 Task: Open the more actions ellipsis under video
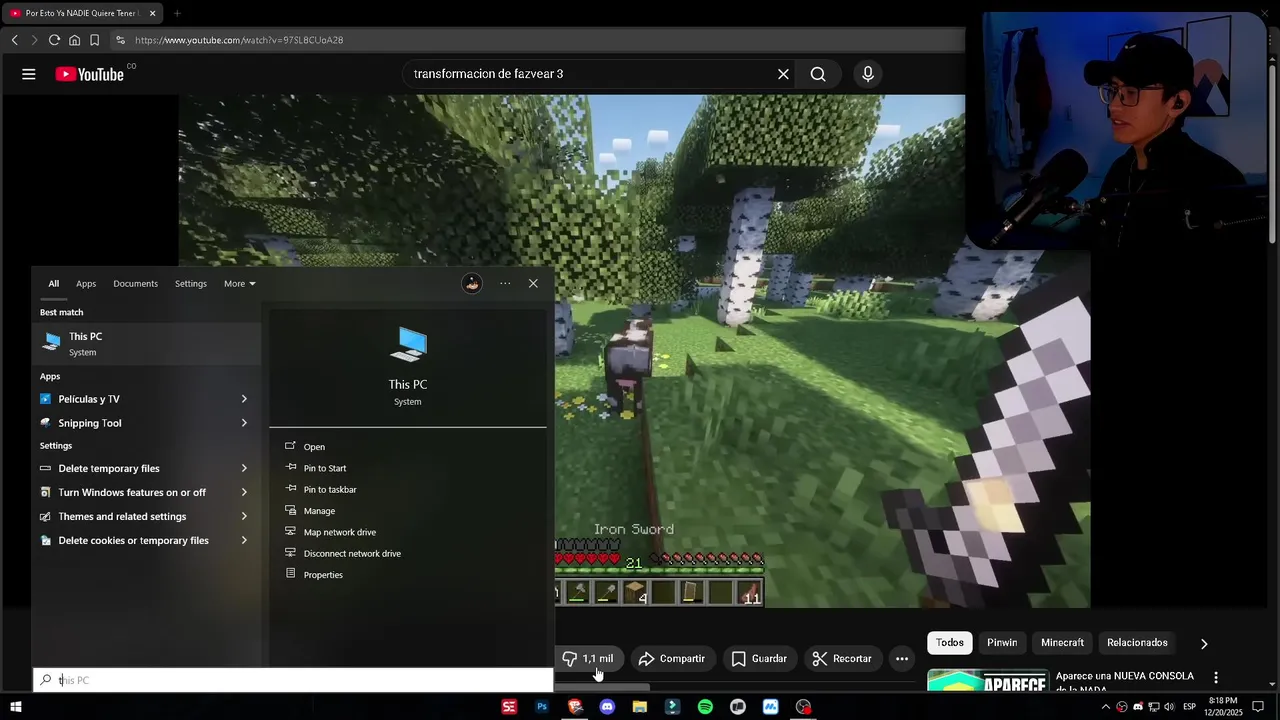pos(902,658)
